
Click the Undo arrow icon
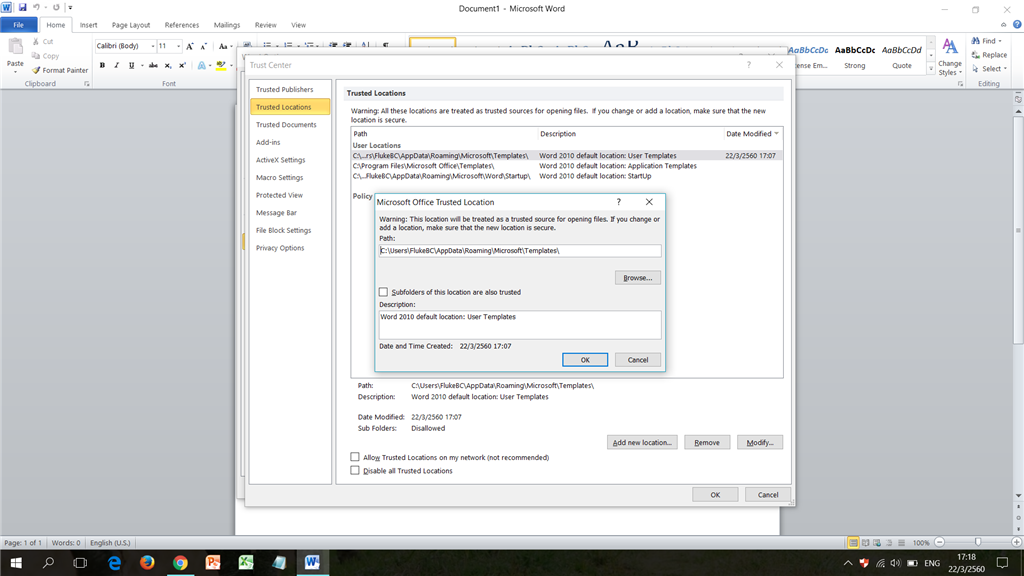pos(37,7)
